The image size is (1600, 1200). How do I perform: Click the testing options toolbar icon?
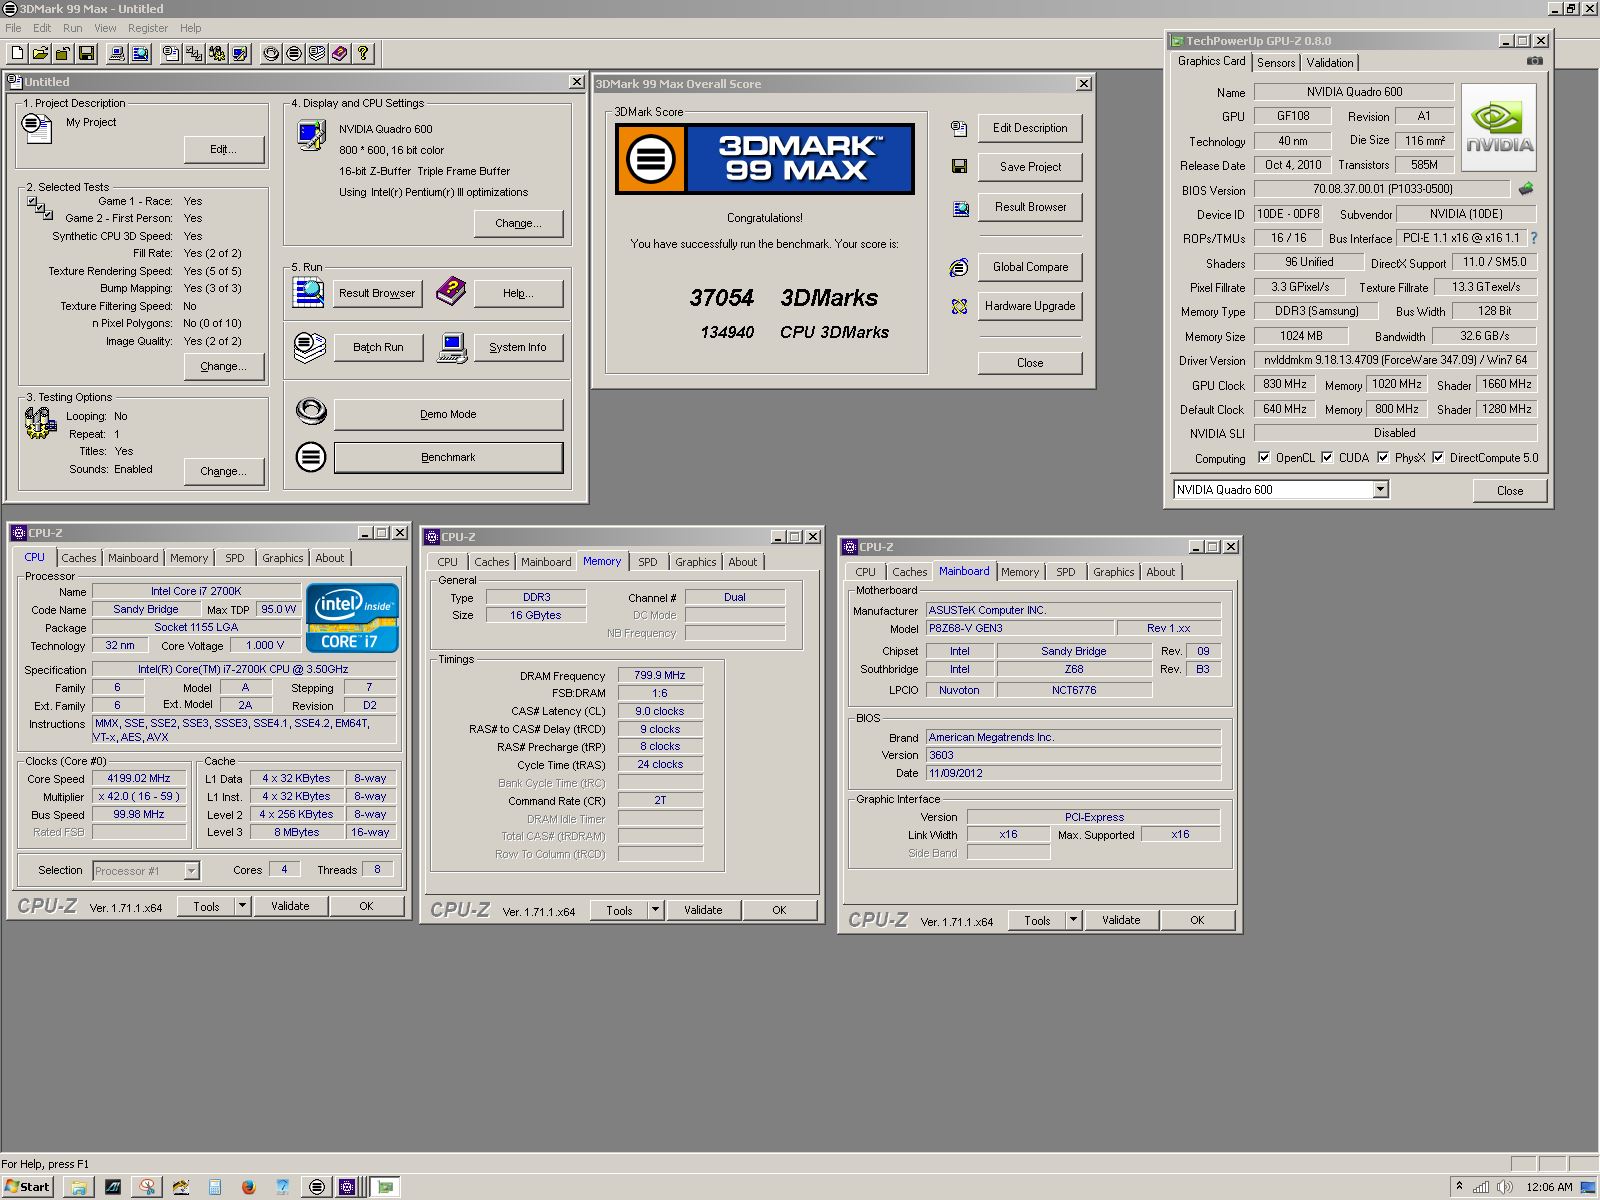(x=217, y=53)
